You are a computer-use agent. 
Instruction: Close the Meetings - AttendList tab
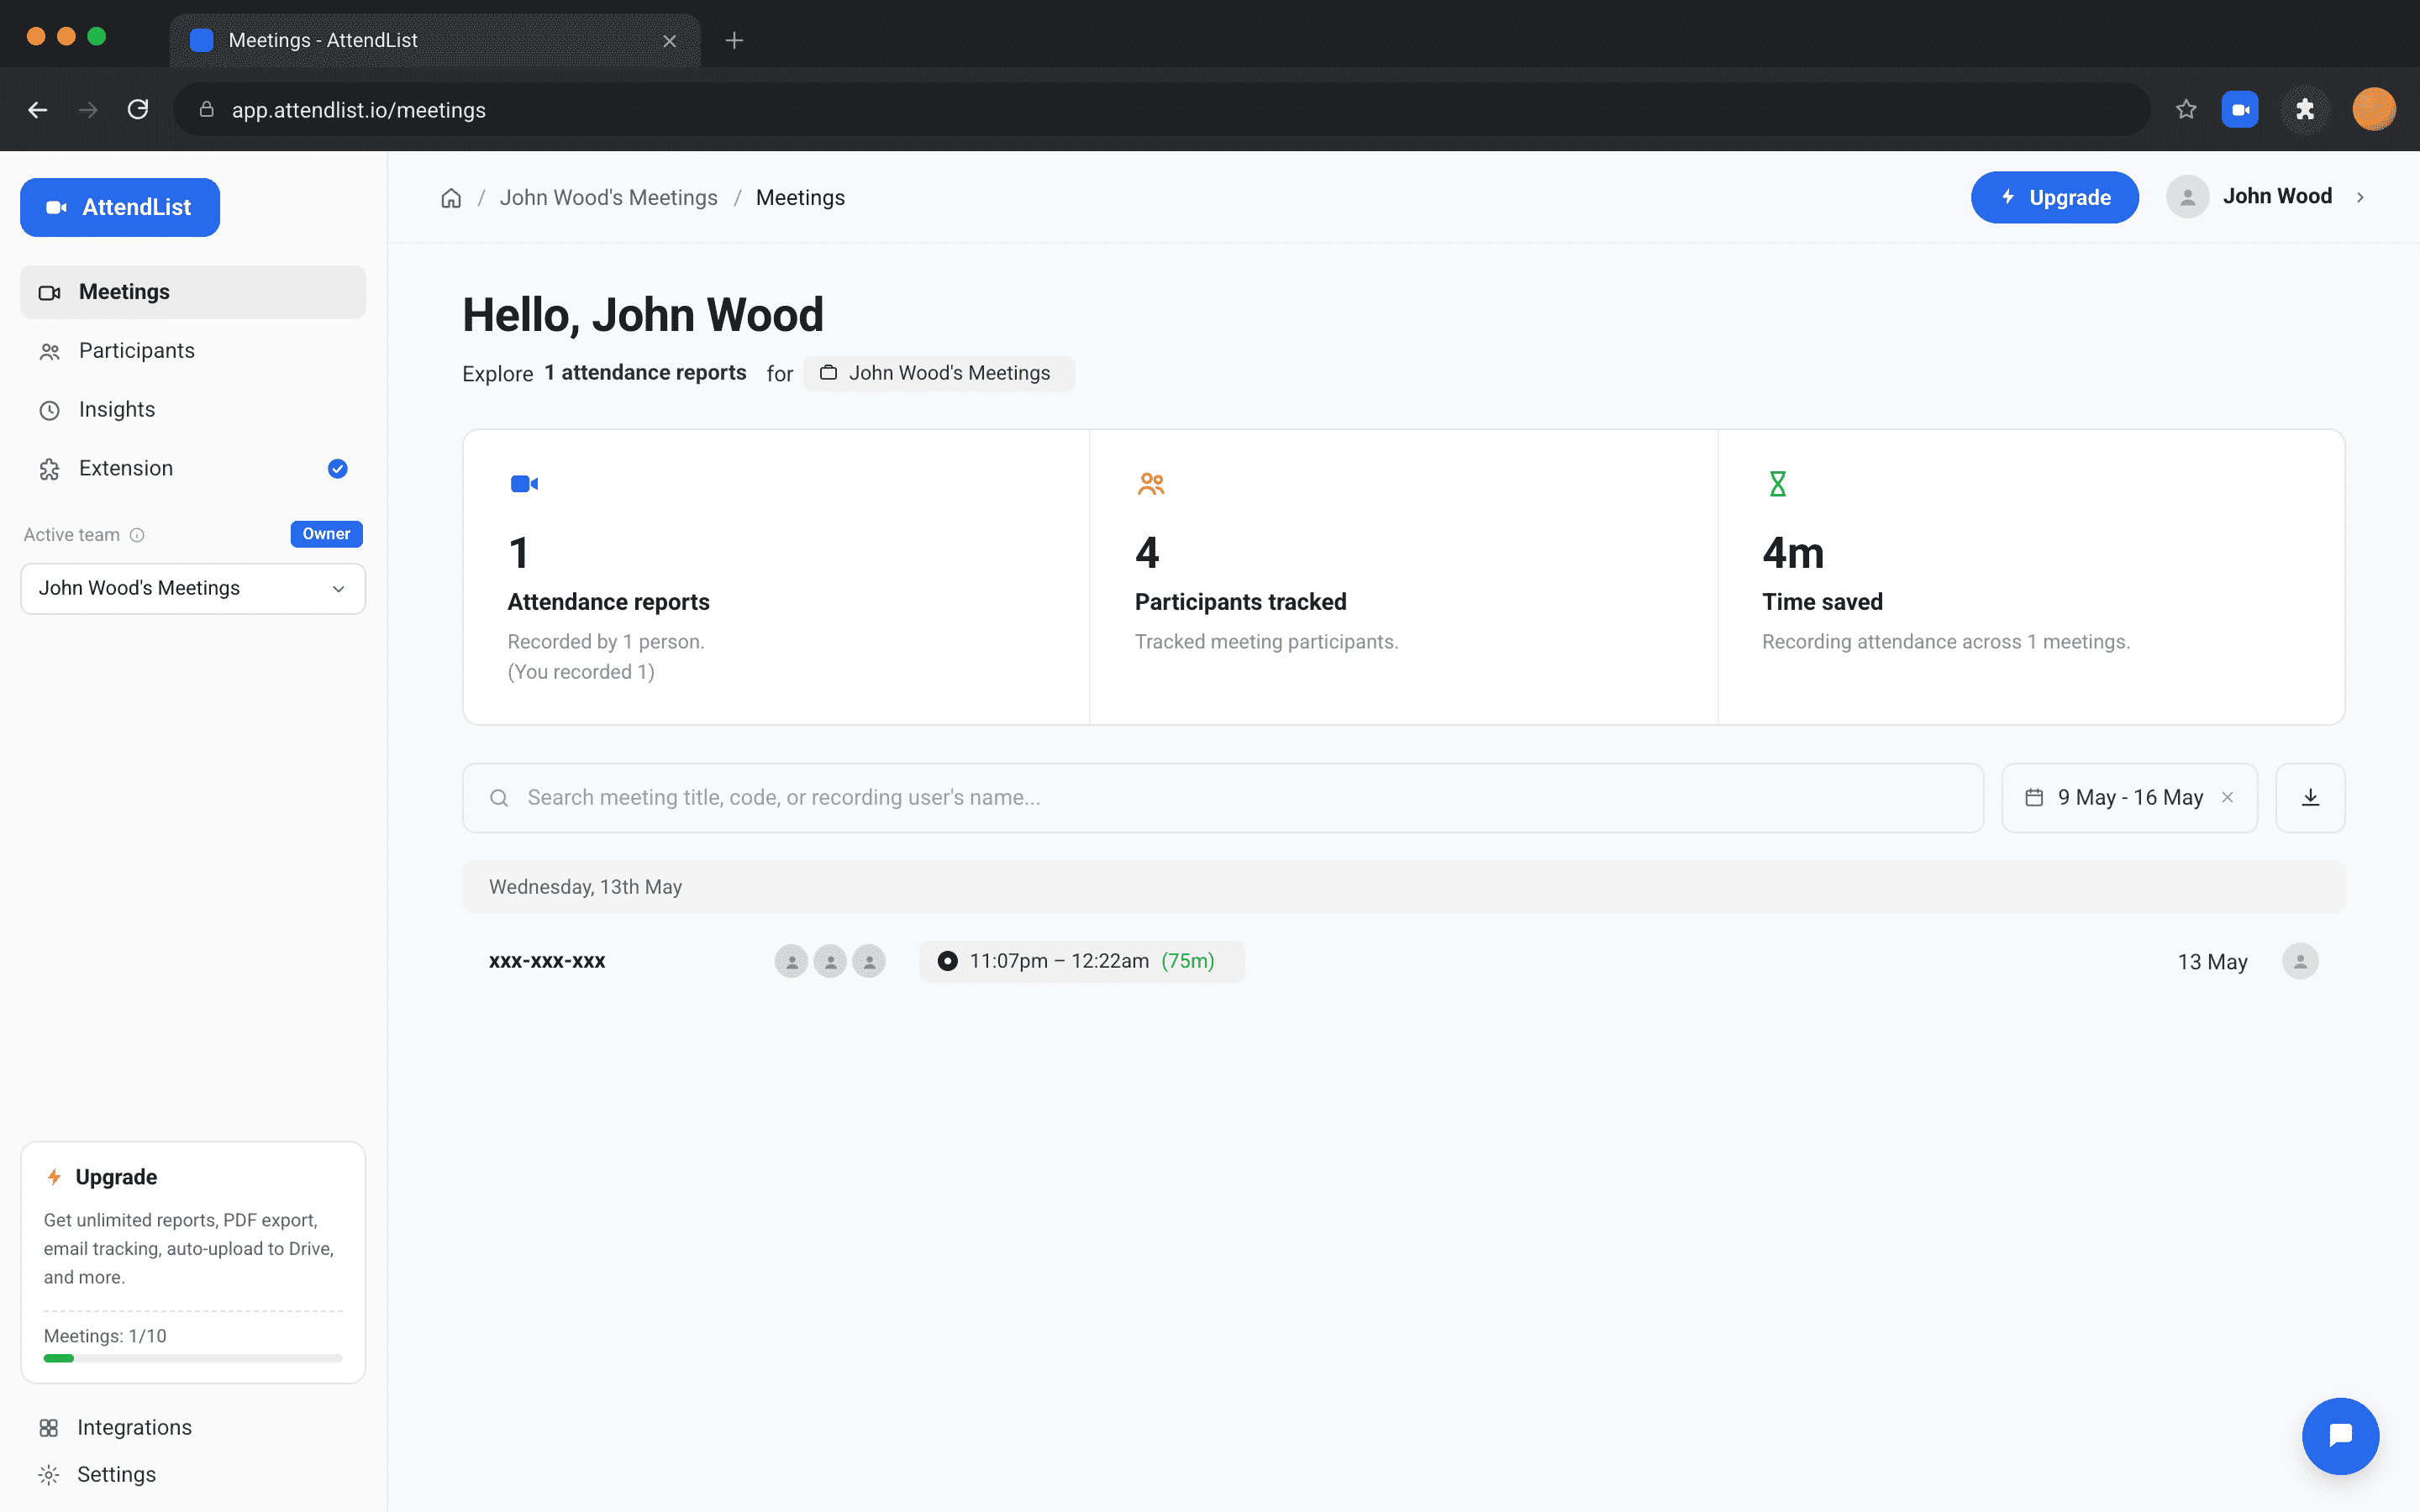point(670,41)
